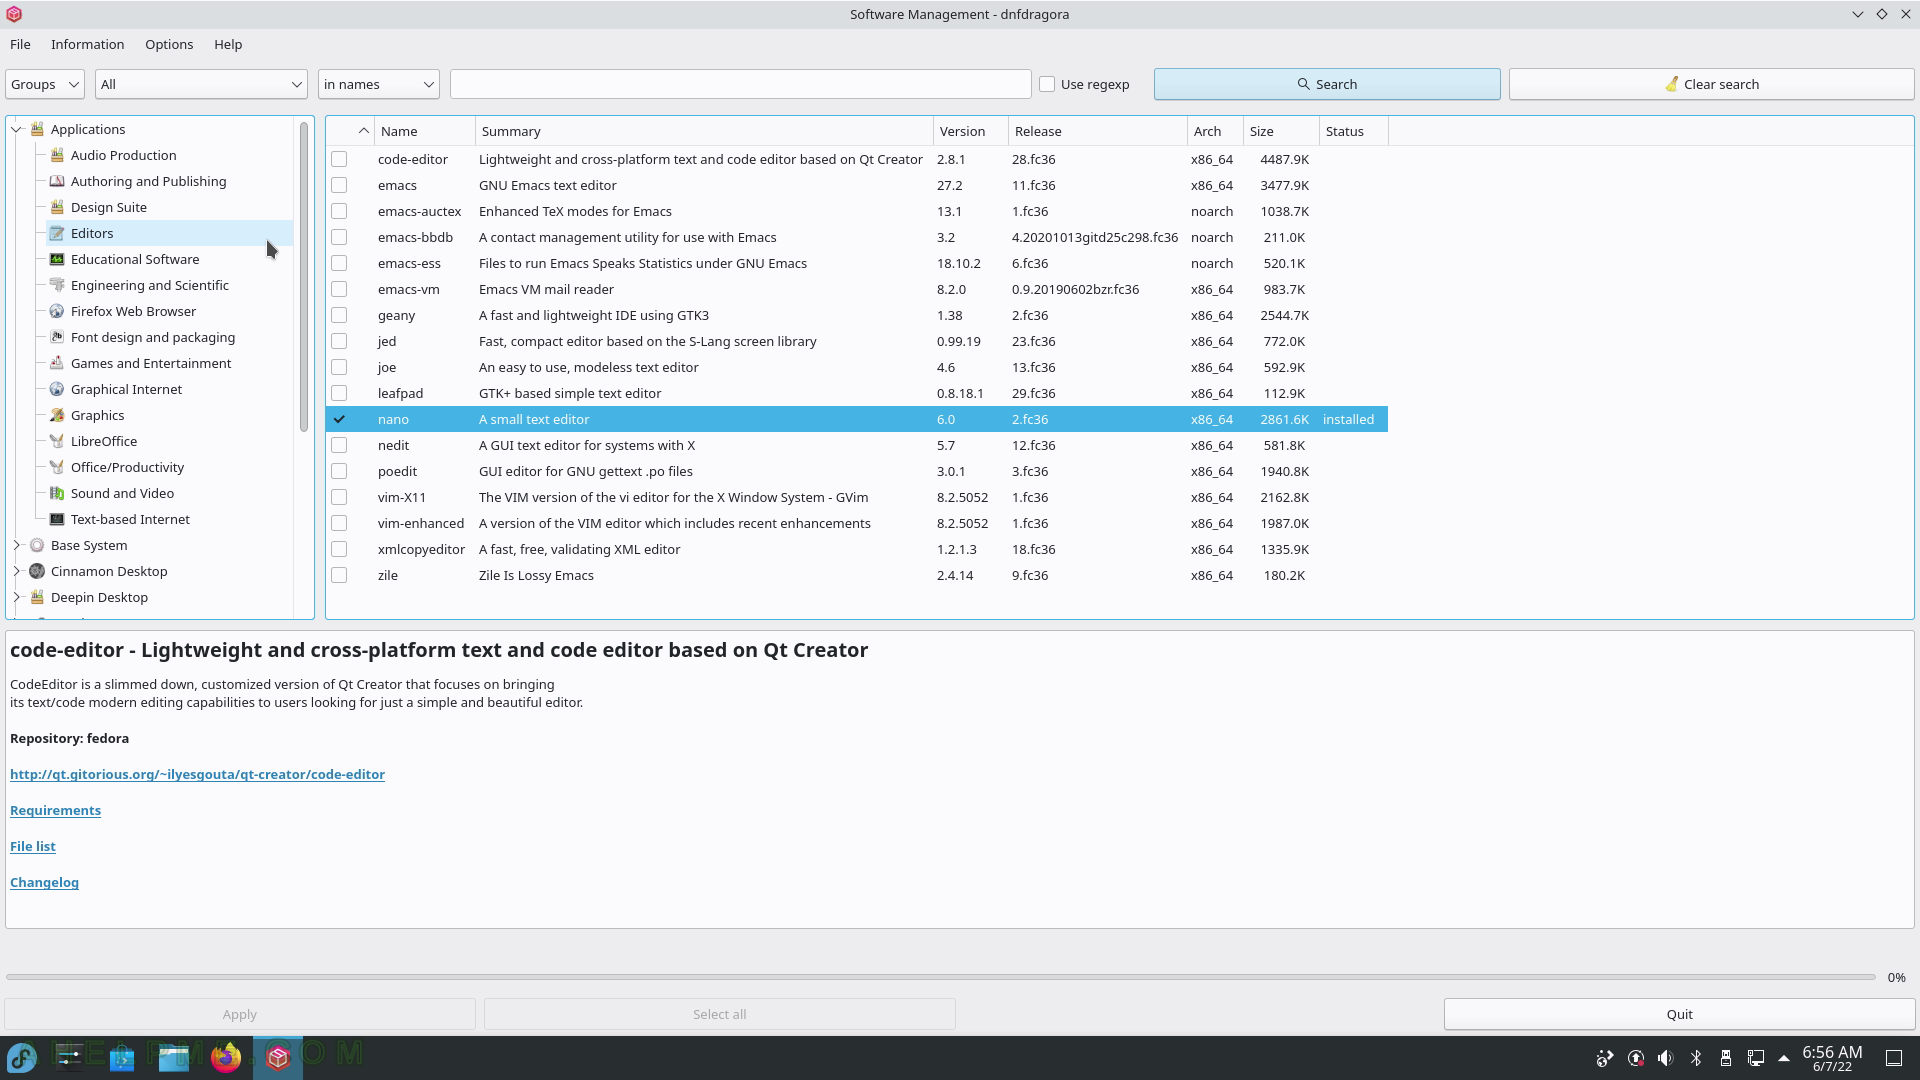This screenshot has width=1920, height=1080.
Task: Launch Firefox from the taskbar
Action: coord(226,1057)
